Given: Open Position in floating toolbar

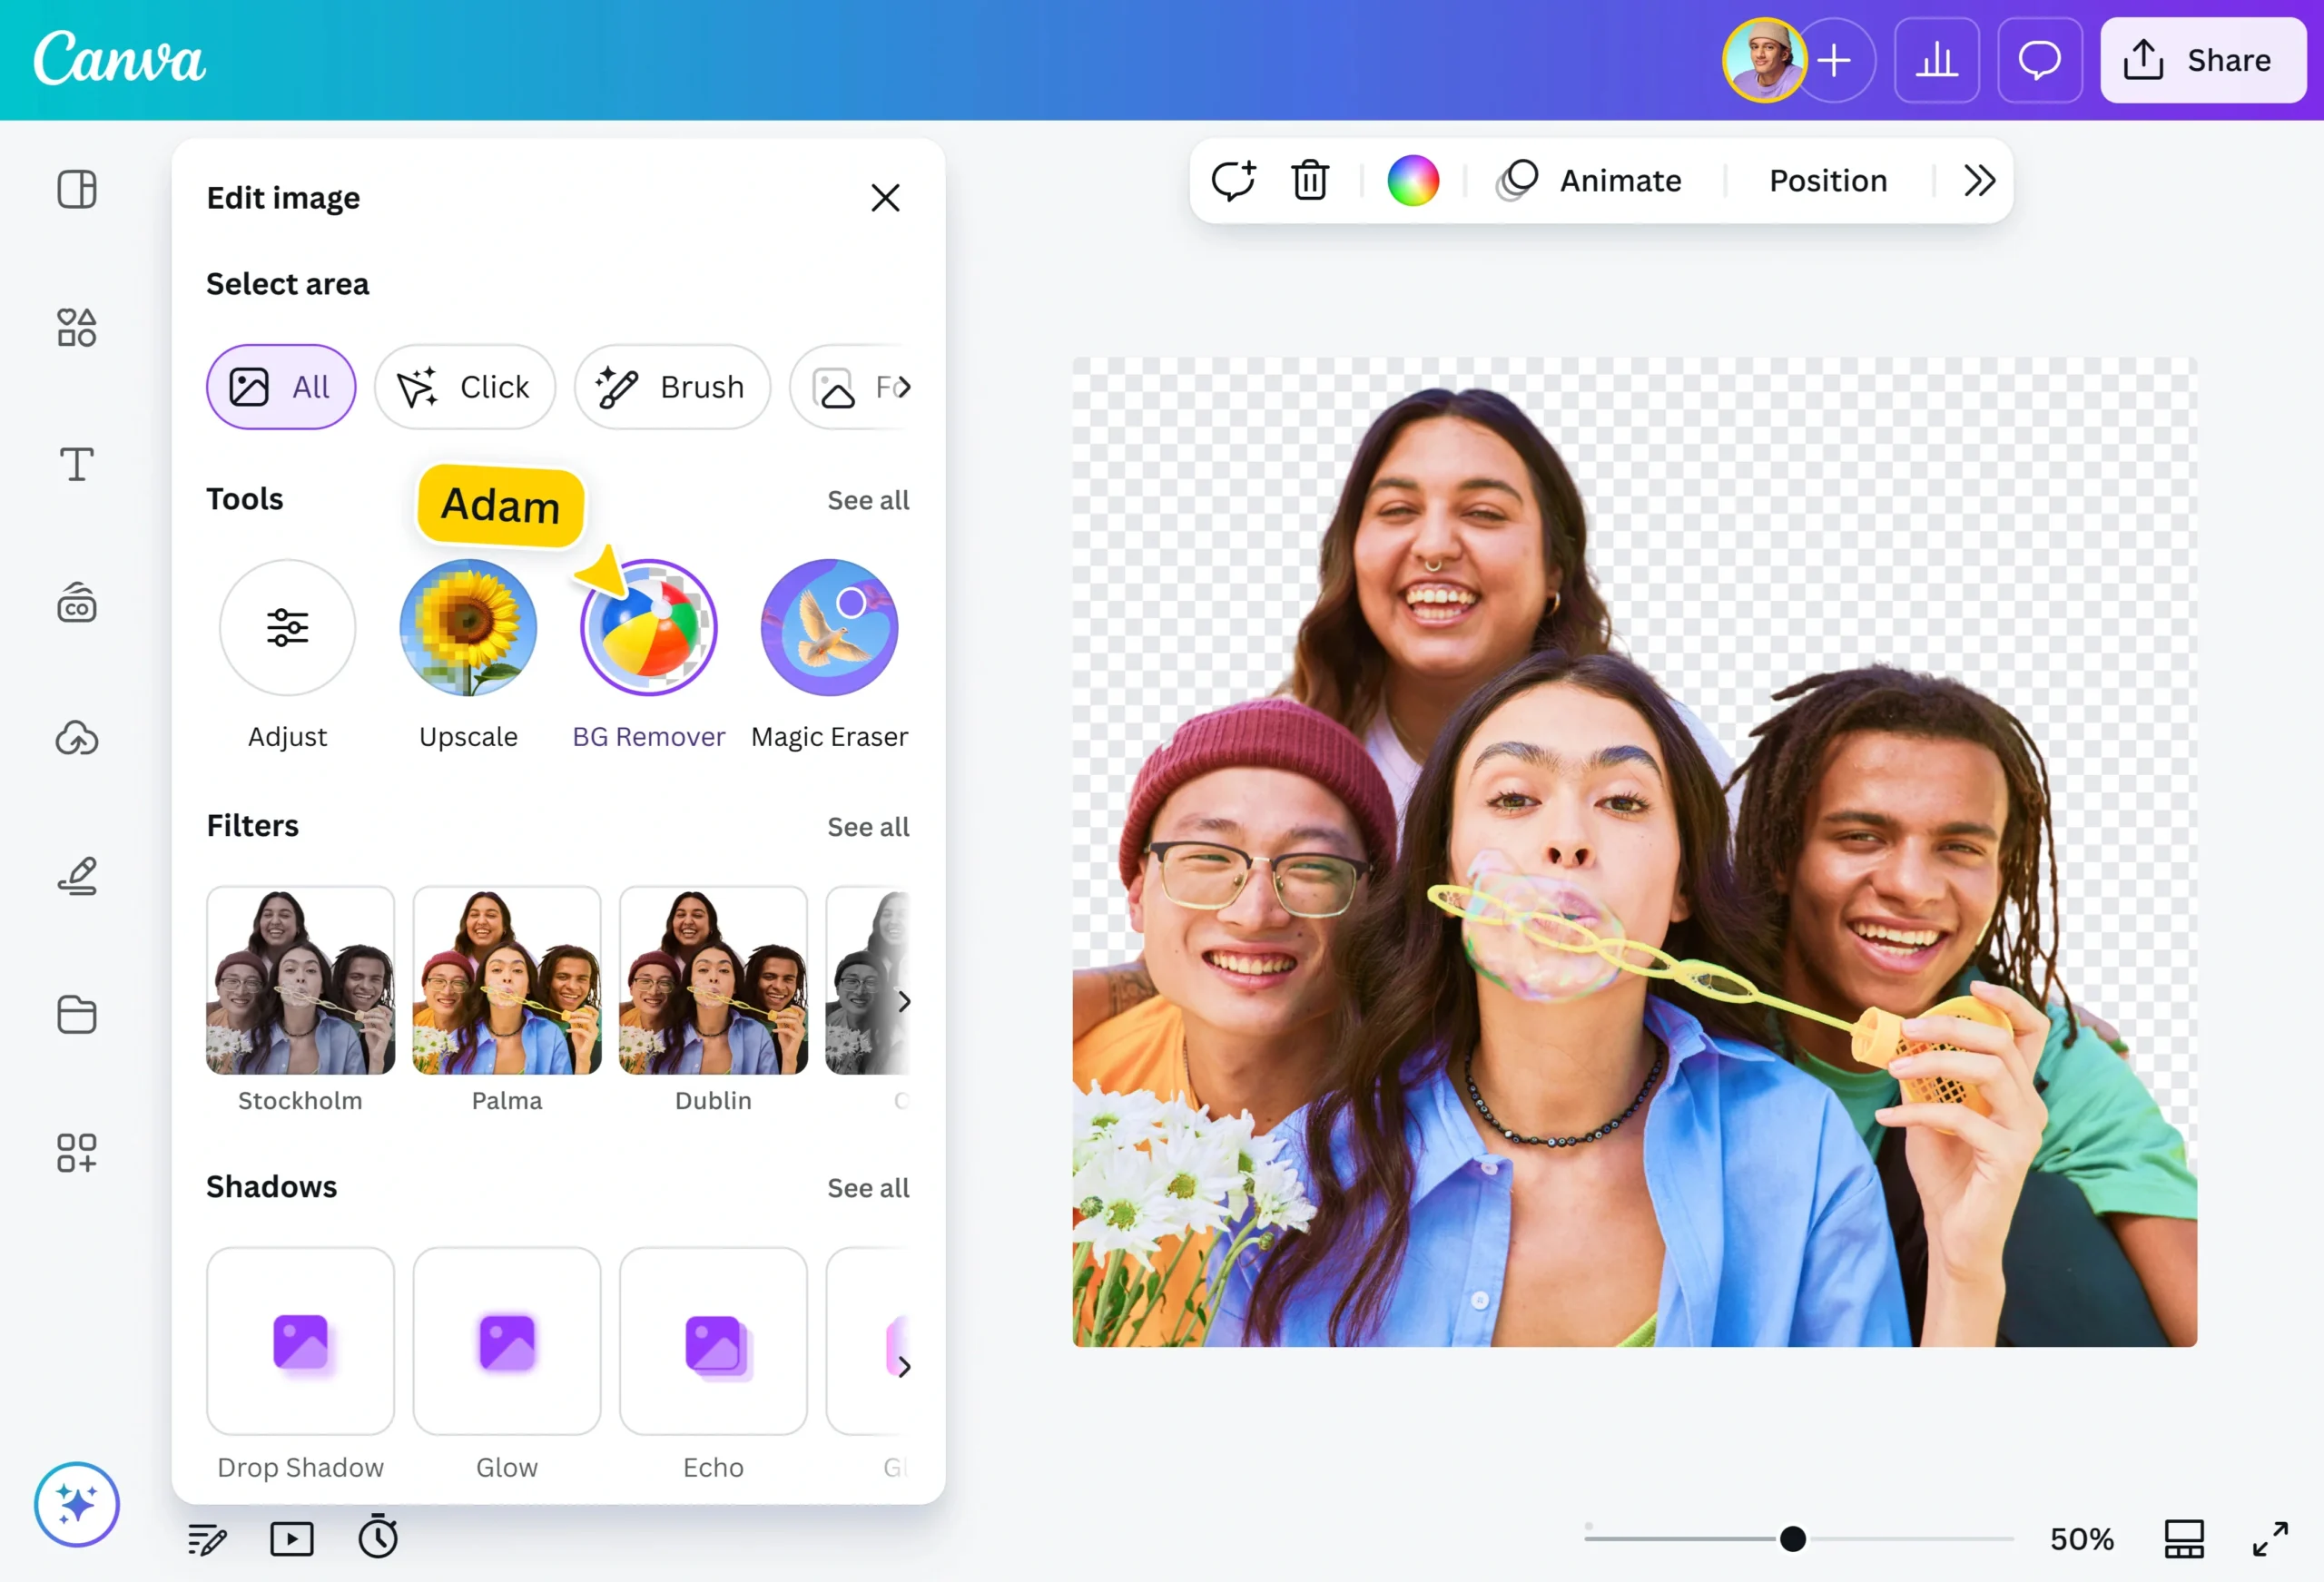Looking at the screenshot, I should click(x=1828, y=180).
